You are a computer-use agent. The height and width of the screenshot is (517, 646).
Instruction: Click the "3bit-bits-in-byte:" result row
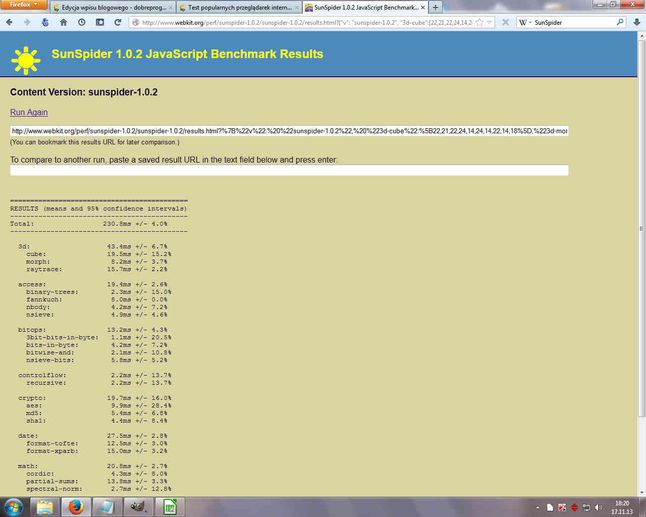[98, 337]
